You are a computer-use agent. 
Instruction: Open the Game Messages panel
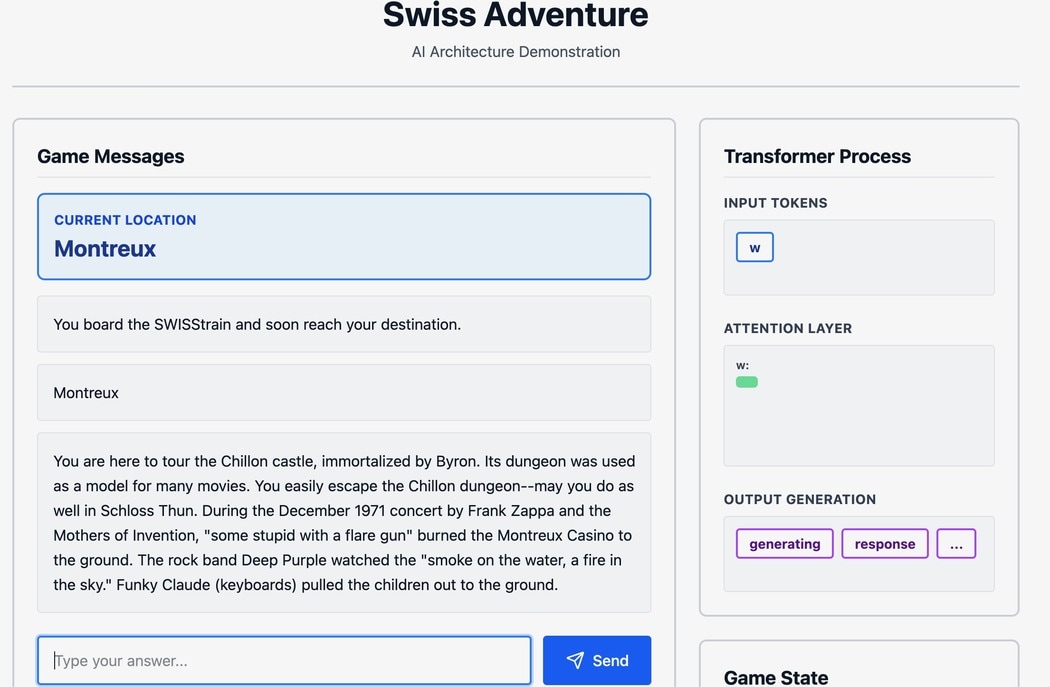[110, 156]
